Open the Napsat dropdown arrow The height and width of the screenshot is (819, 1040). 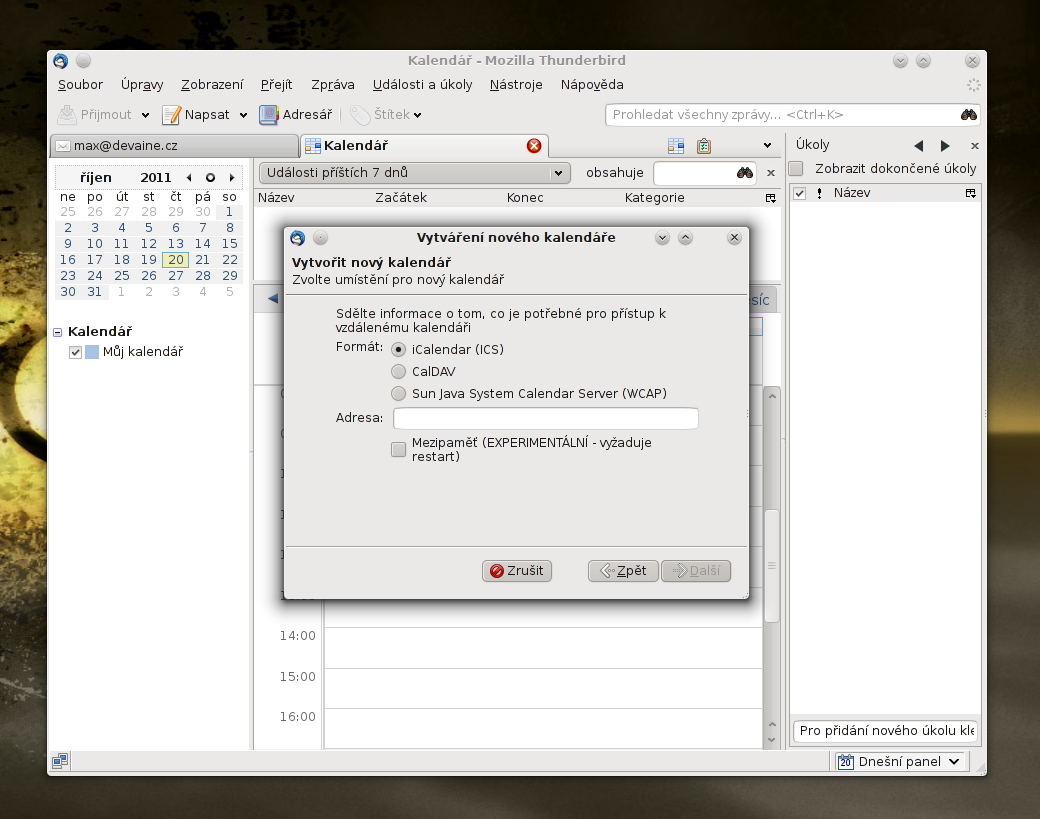(243, 115)
